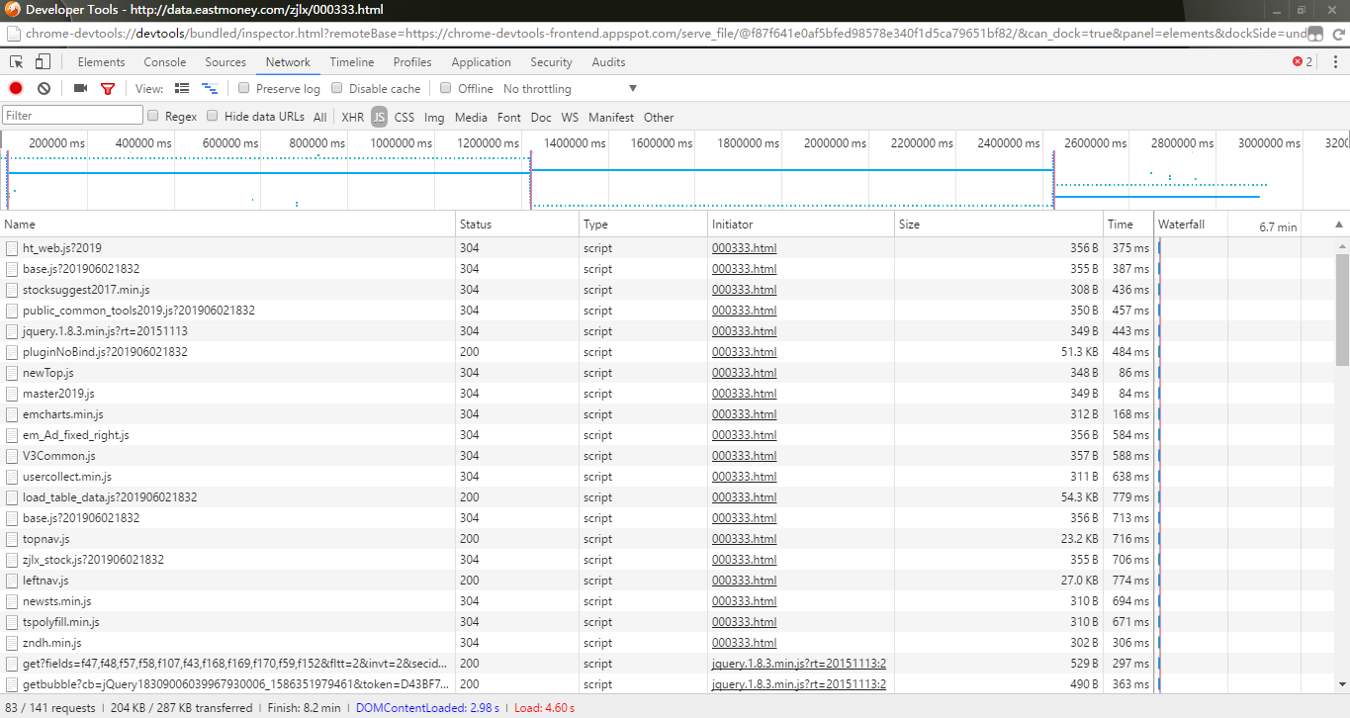Sort by the Size column header
The width and height of the screenshot is (1350, 718).
(x=999, y=225)
